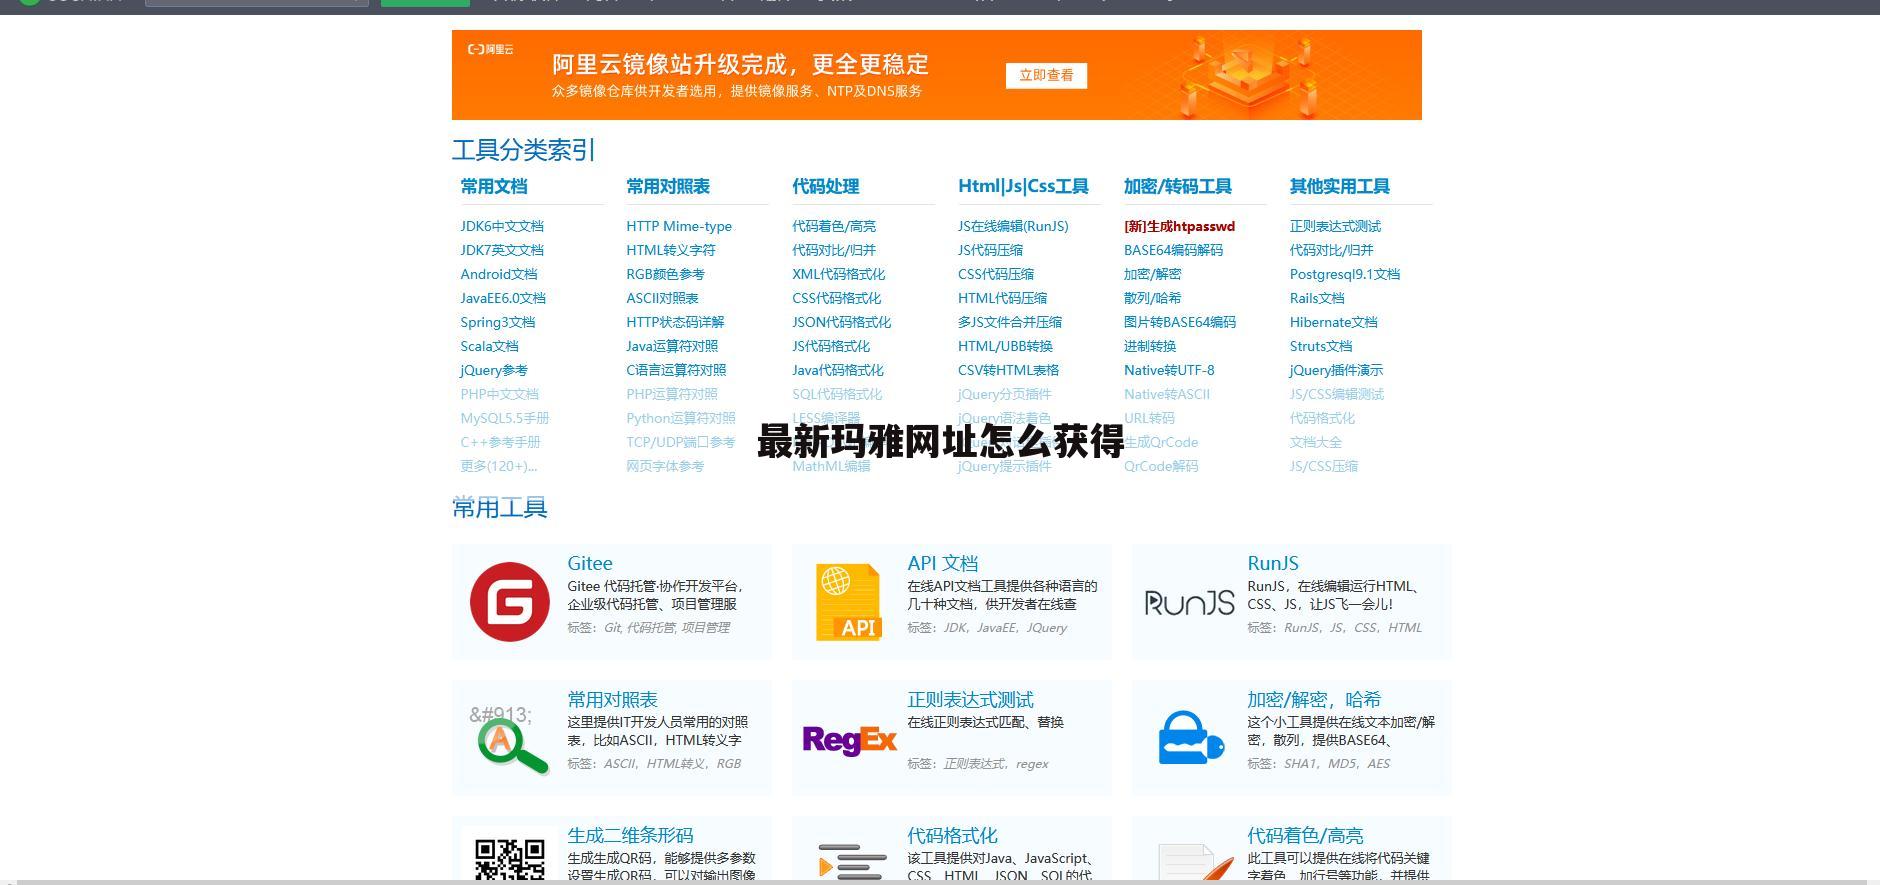Click the 立即查看 button on banner

pyautogui.click(x=1046, y=76)
